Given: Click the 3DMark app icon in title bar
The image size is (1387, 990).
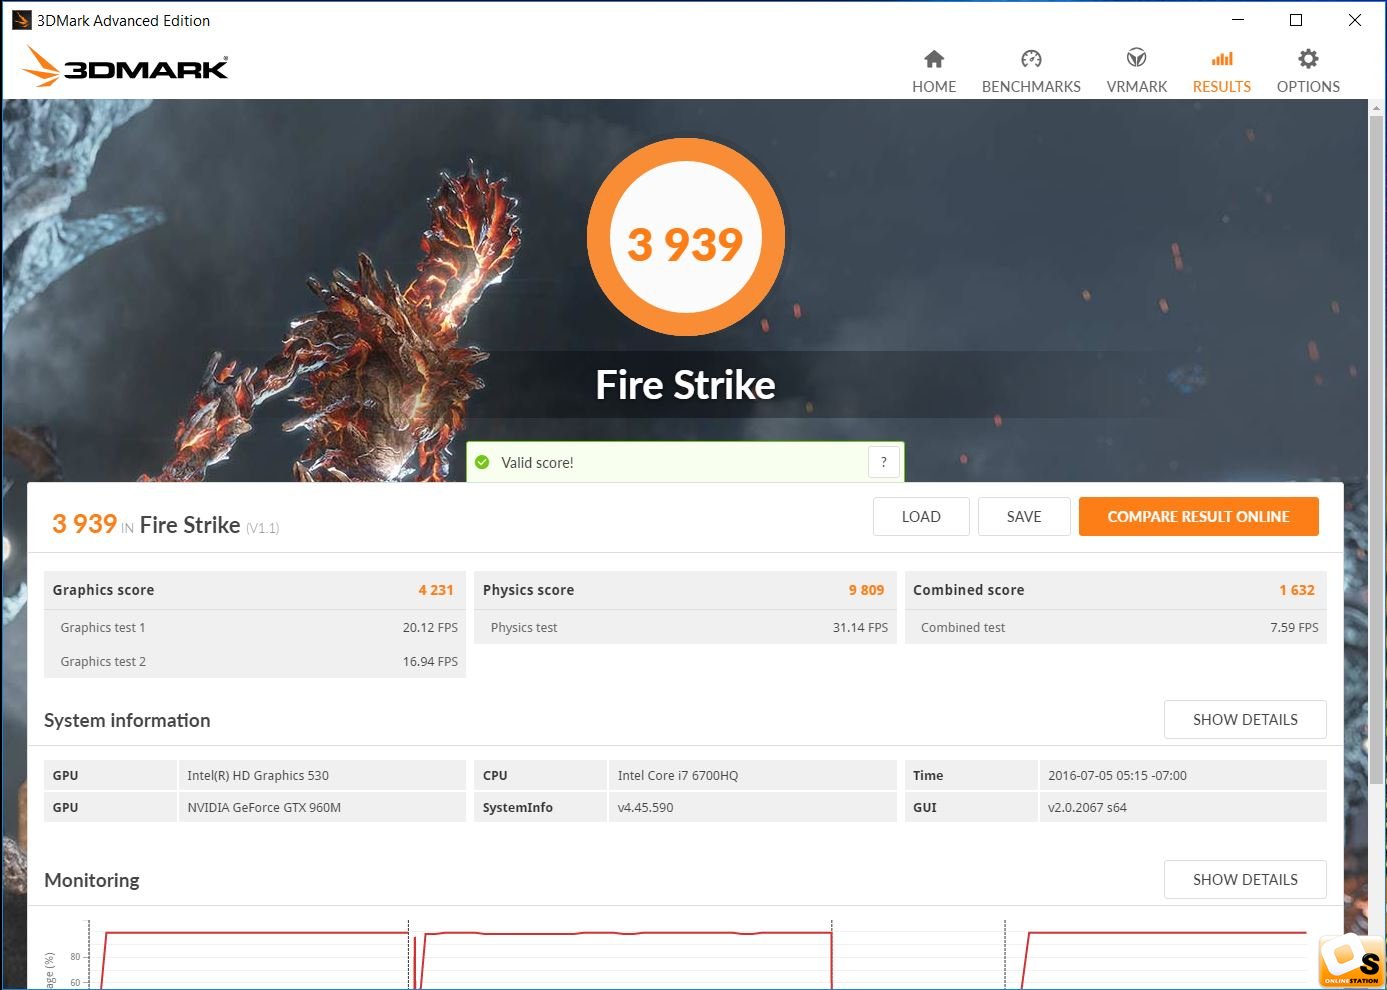Looking at the screenshot, I should tap(21, 20).
